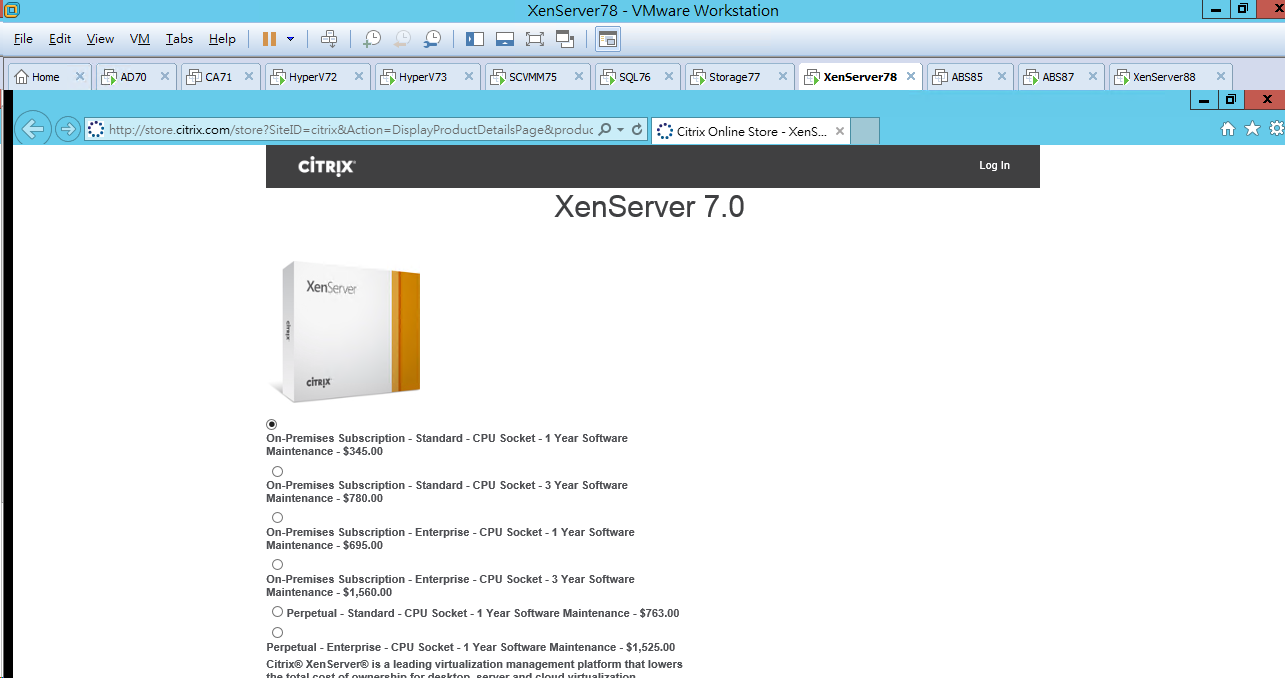This screenshot has height=678, width=1285.
Task: Close the SQL76 VM tab
Action: pos(668,77)
